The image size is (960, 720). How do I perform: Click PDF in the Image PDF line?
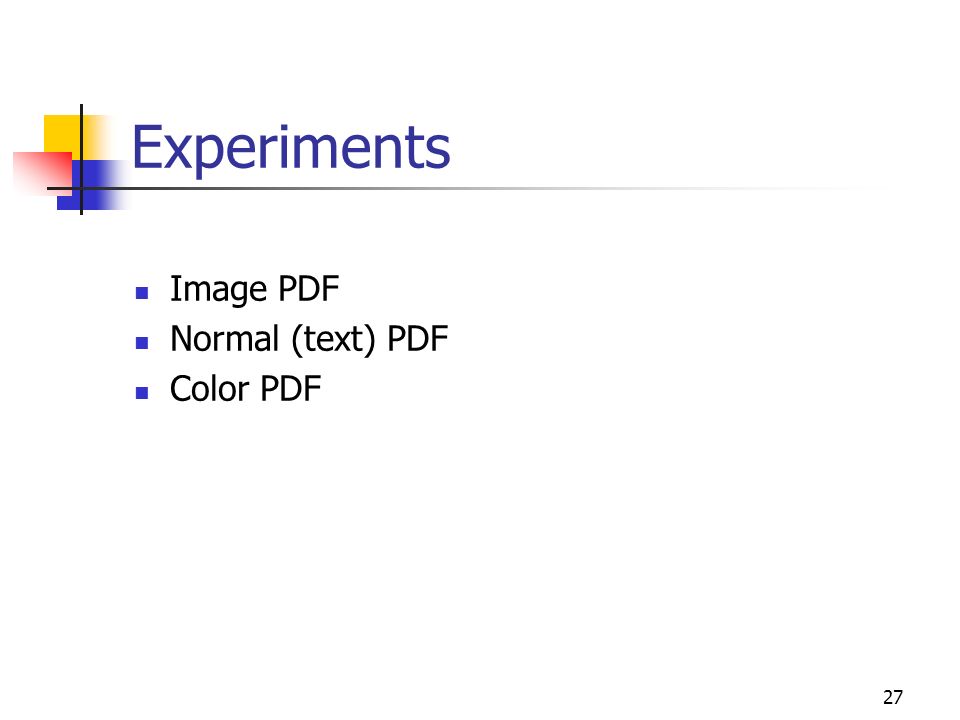(309, 289)
